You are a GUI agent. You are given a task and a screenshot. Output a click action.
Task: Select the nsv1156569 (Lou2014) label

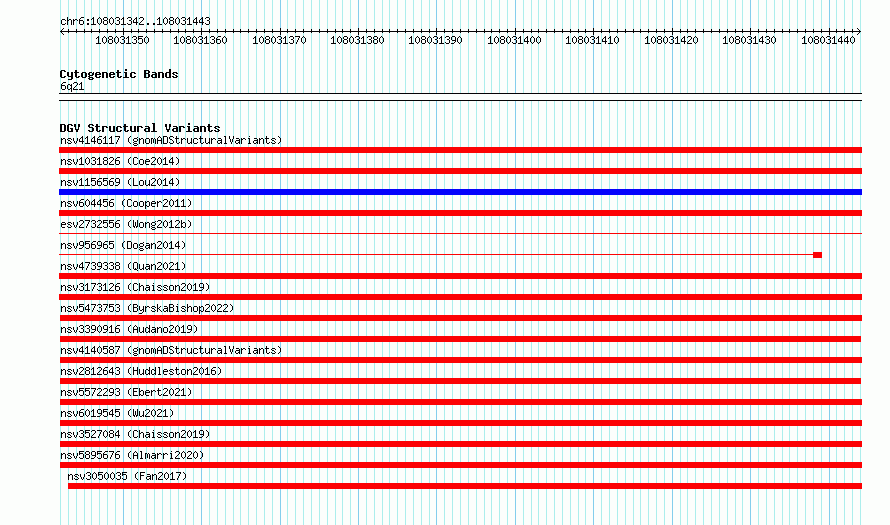click(x=120, y=182)
